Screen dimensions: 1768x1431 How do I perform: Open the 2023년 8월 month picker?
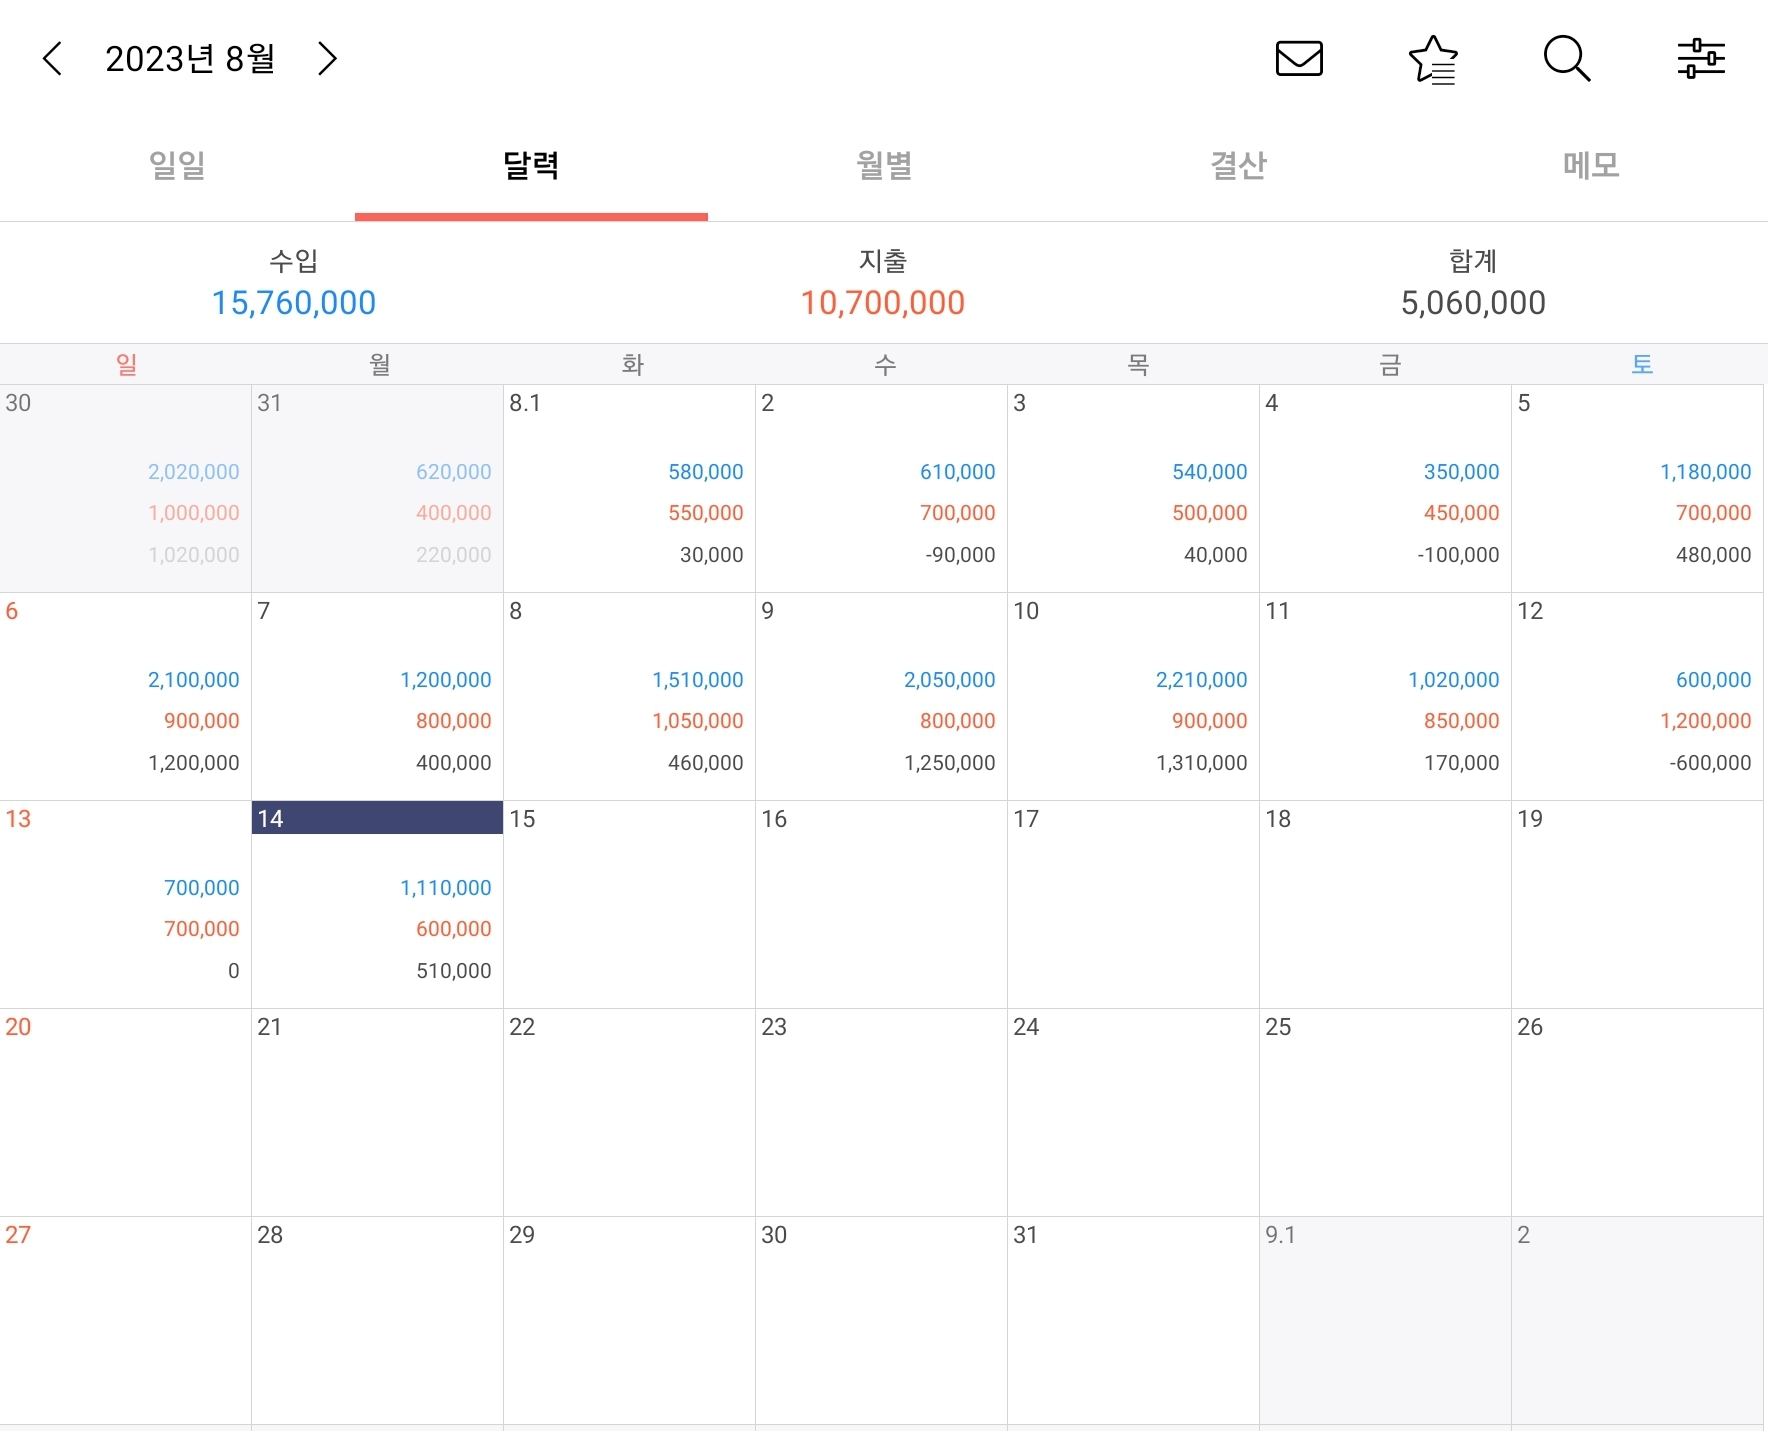(190, 59)
